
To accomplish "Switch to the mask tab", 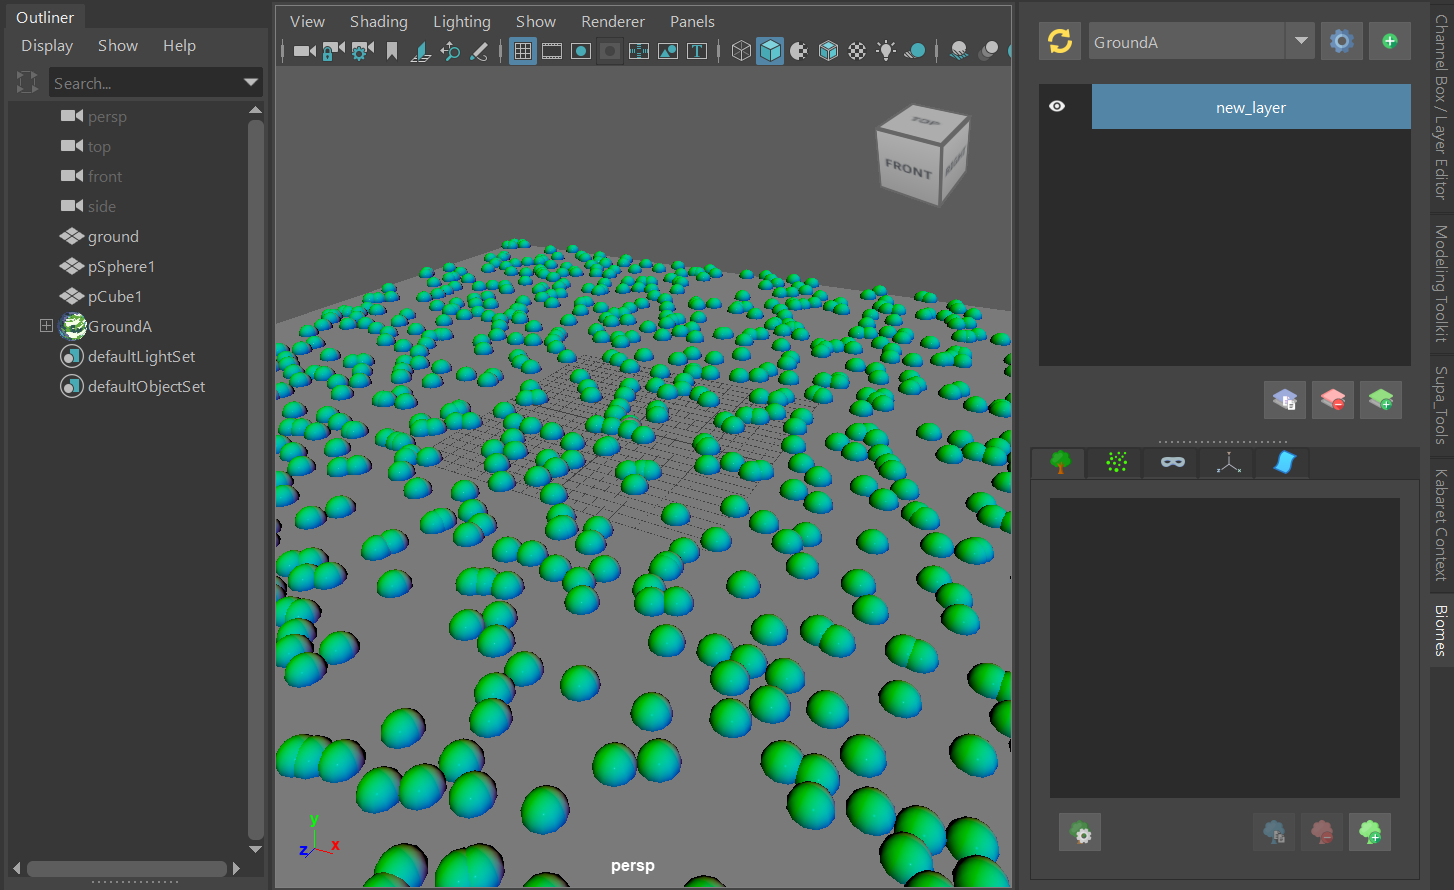I will click(x=1173, y=462).
